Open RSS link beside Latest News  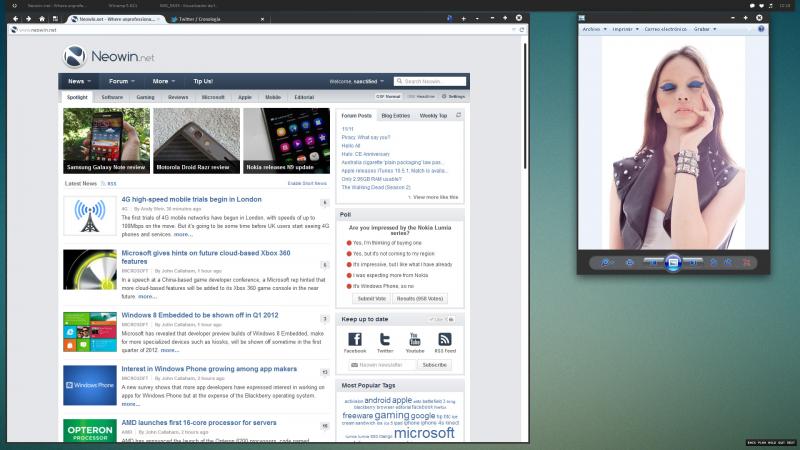pos(109,183)
